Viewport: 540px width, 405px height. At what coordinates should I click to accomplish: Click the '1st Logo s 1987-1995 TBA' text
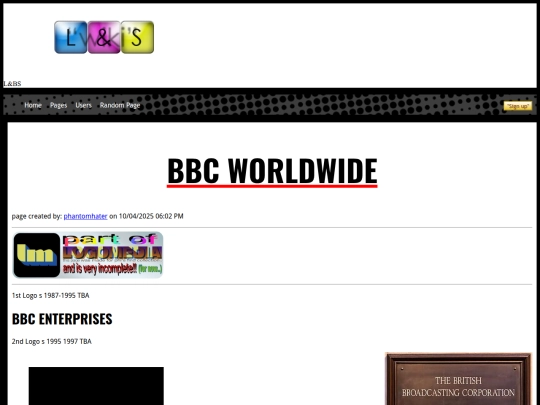point(51,295)
